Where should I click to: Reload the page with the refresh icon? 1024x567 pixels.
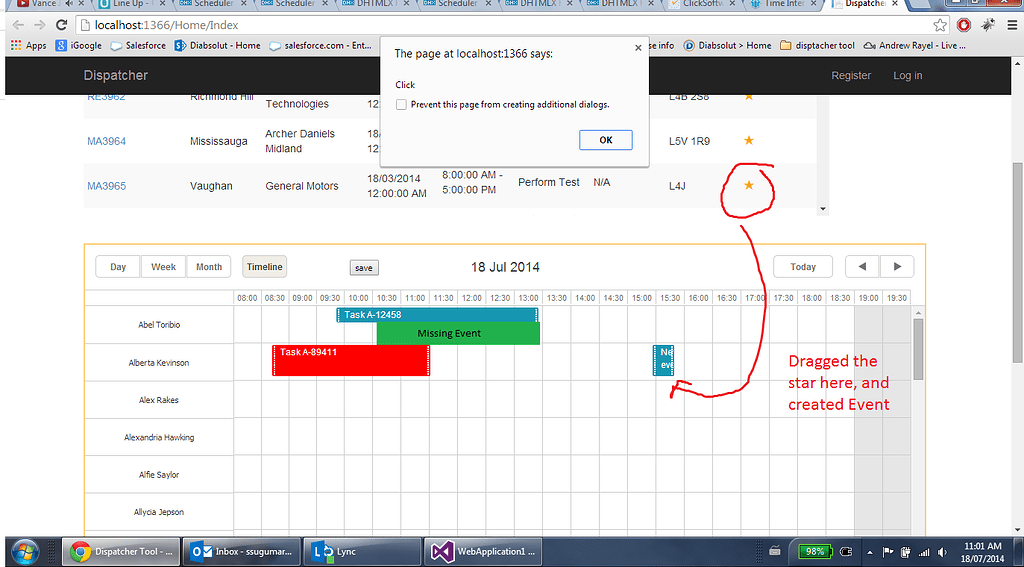coord(61,25)
